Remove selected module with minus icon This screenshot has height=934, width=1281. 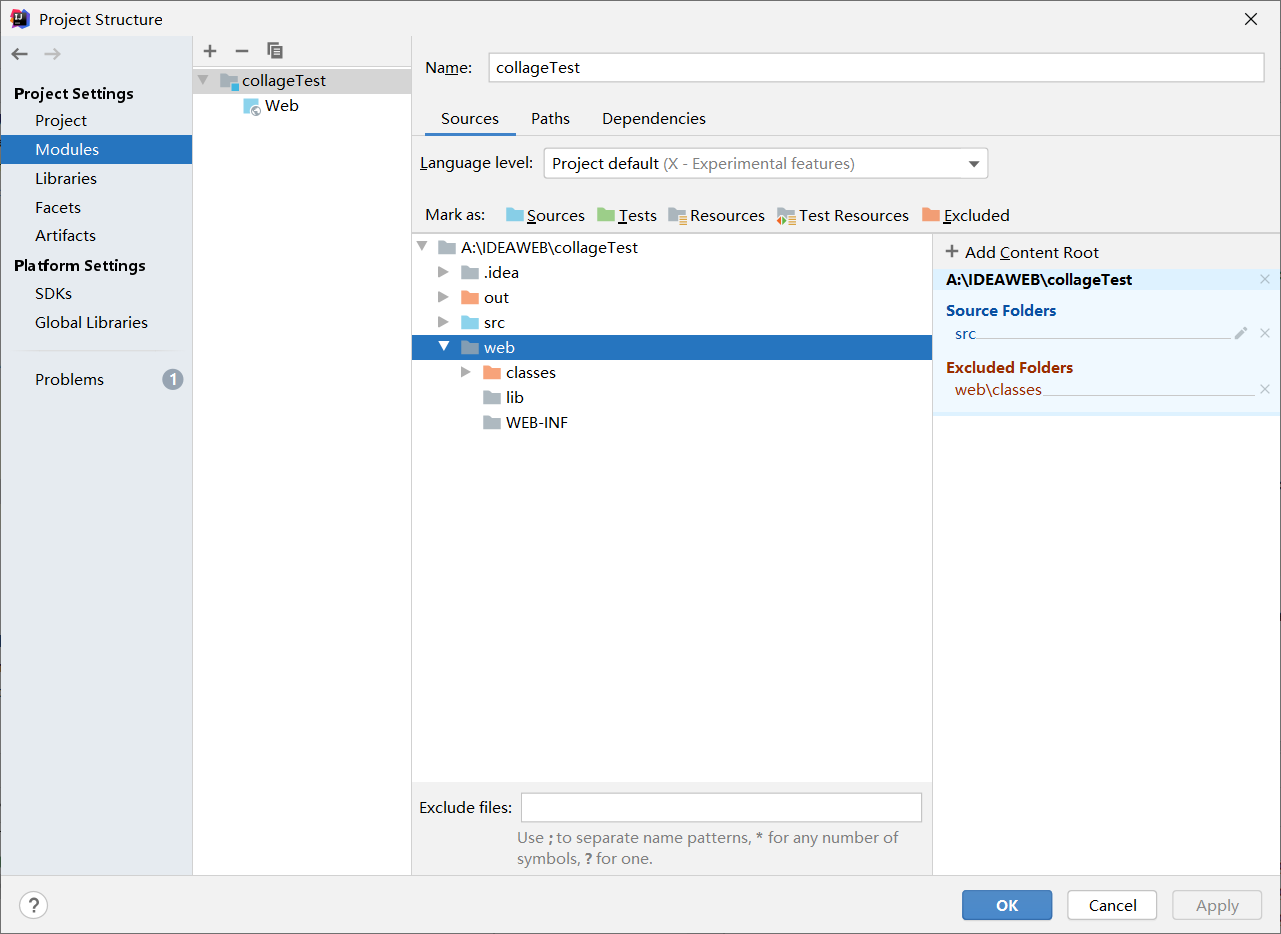click(241, 51)
